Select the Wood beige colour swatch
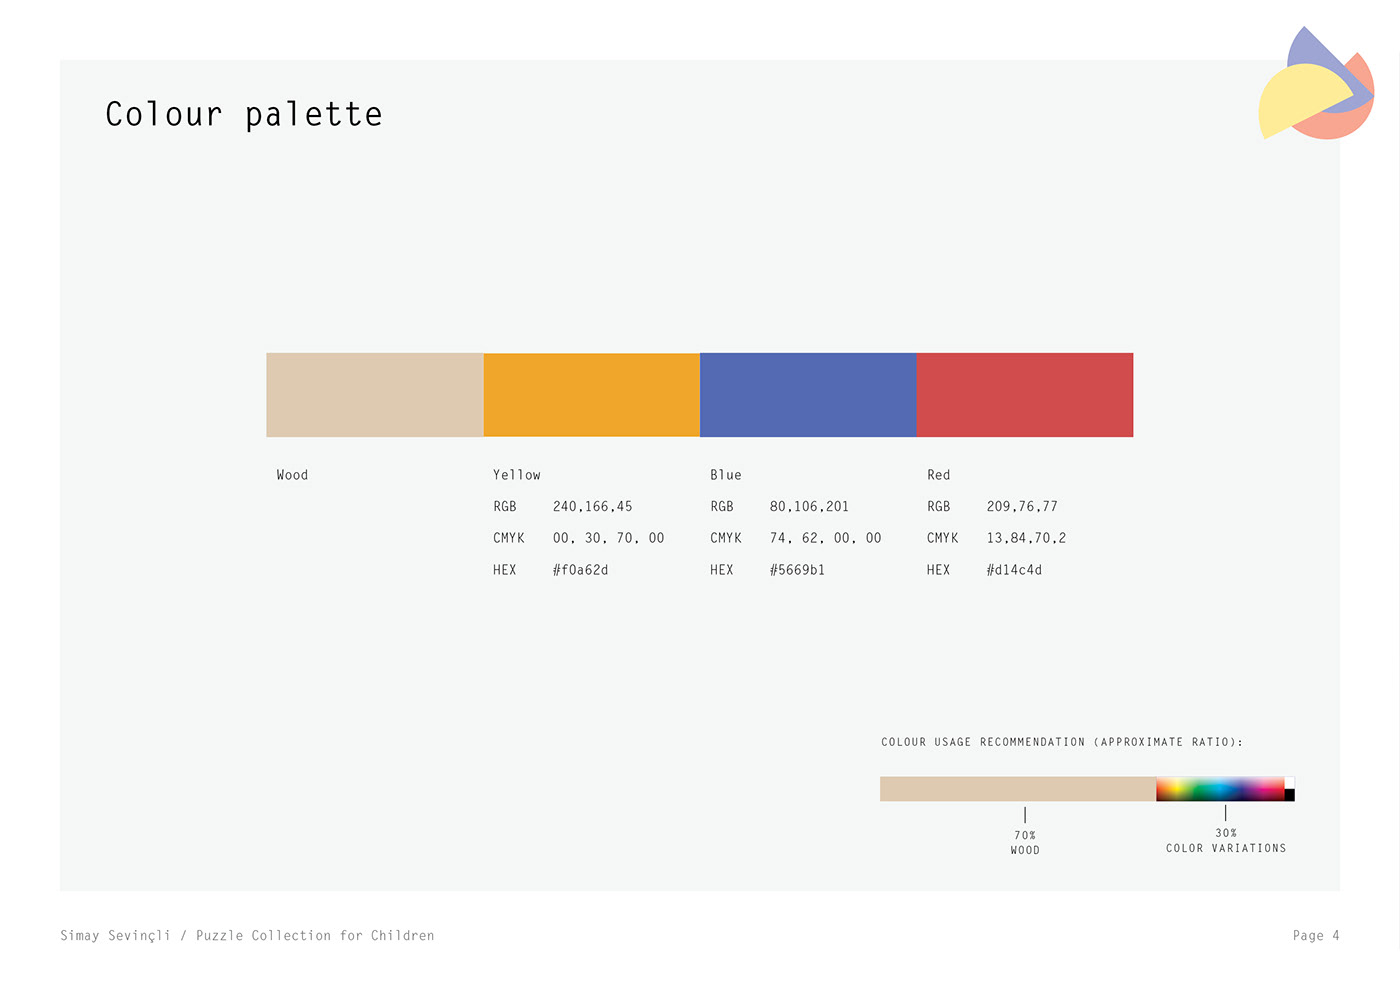Viewport: 1400px width, 990px height. [375, 395]
